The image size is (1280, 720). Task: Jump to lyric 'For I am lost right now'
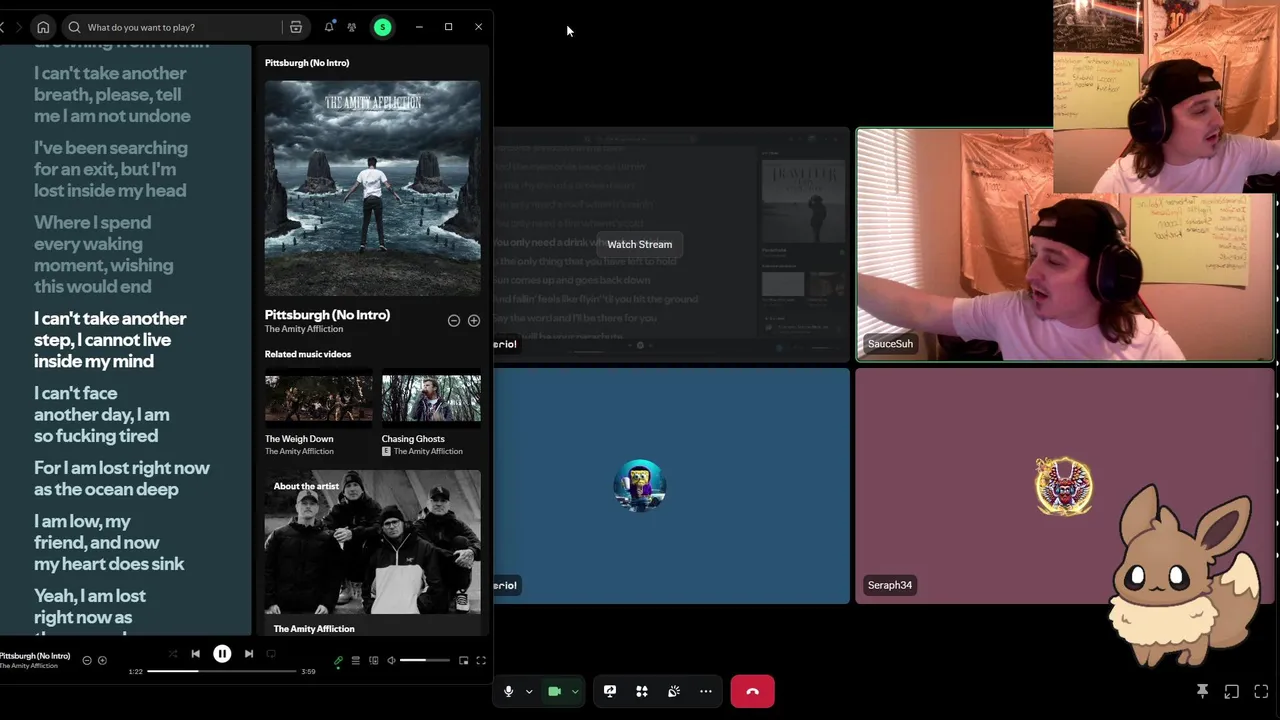point(122,478)
